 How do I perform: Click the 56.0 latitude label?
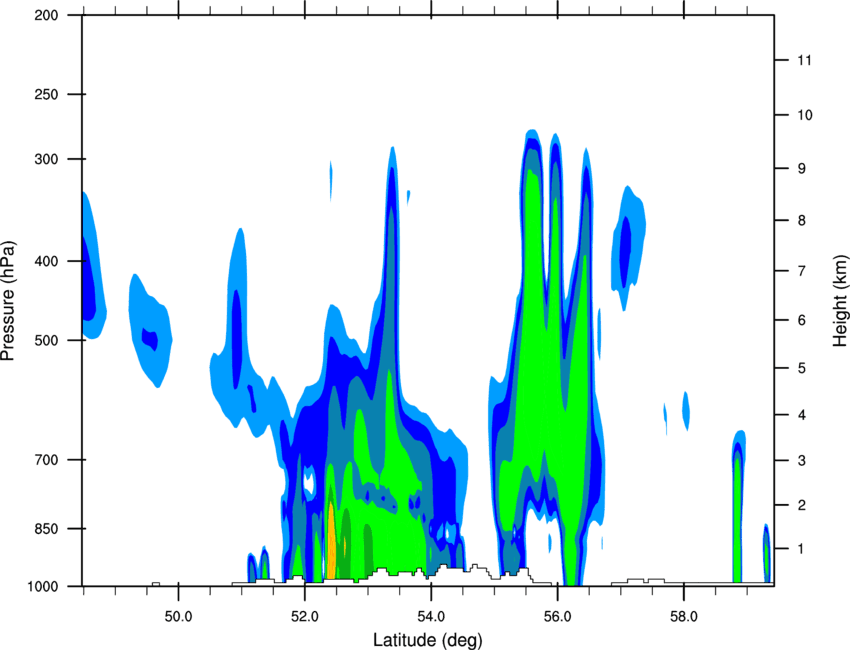coord(558,617)
